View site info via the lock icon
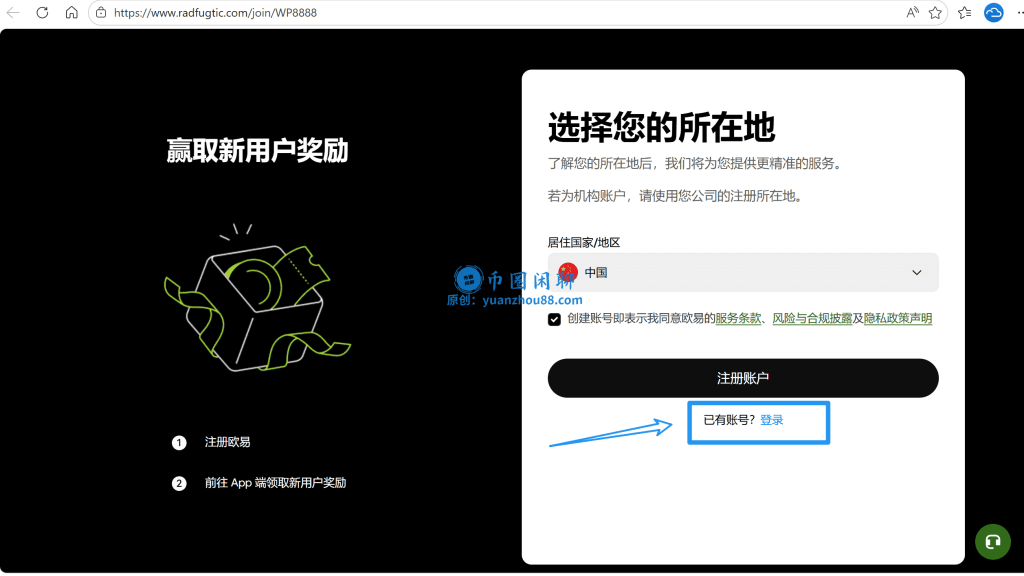Image resolution: width=1024 pixels, height=576 pixels. point(101,12)
